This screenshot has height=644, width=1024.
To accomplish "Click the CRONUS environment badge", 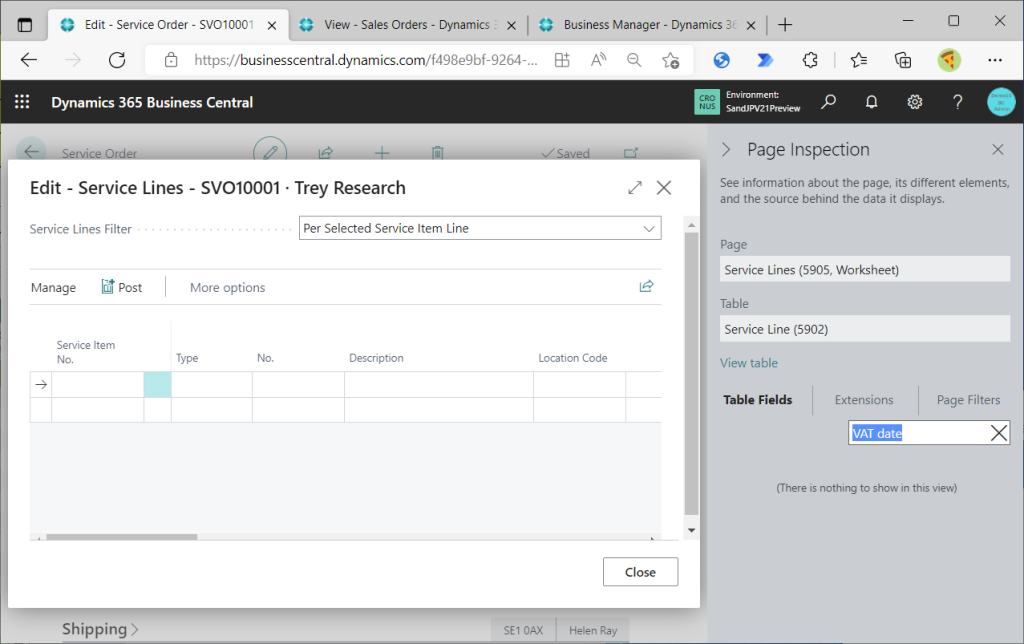I will [707, 102].
